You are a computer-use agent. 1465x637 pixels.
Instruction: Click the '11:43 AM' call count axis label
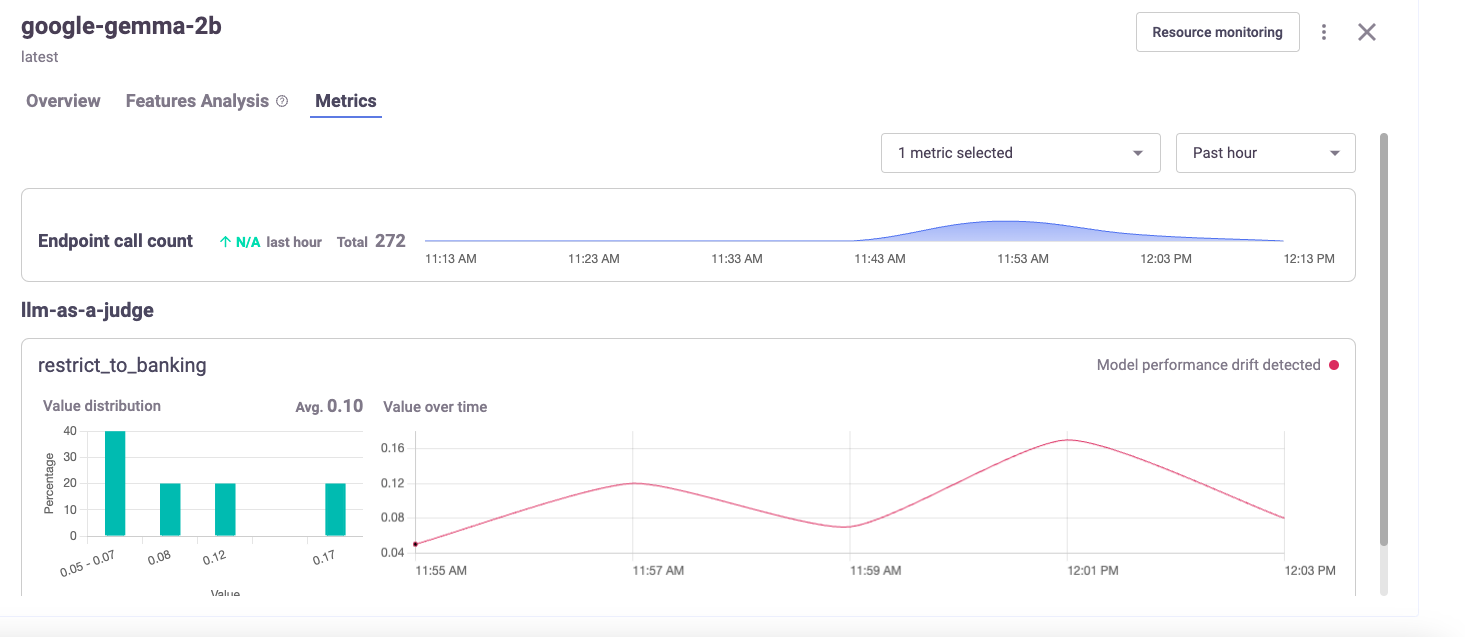click(880, 259)
